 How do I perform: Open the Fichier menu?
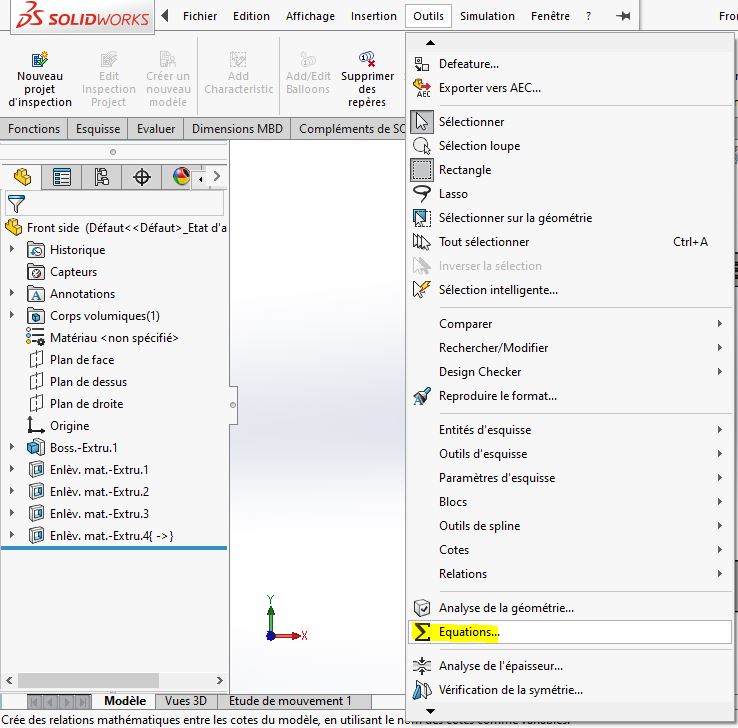pyautogui.click(x=200, y=16)
